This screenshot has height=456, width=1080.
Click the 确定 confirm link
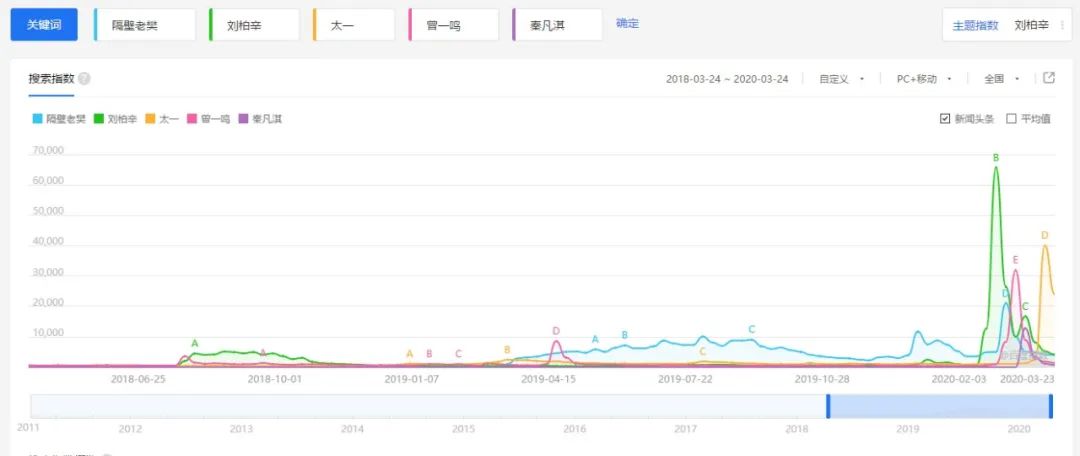tap(627, 23)
